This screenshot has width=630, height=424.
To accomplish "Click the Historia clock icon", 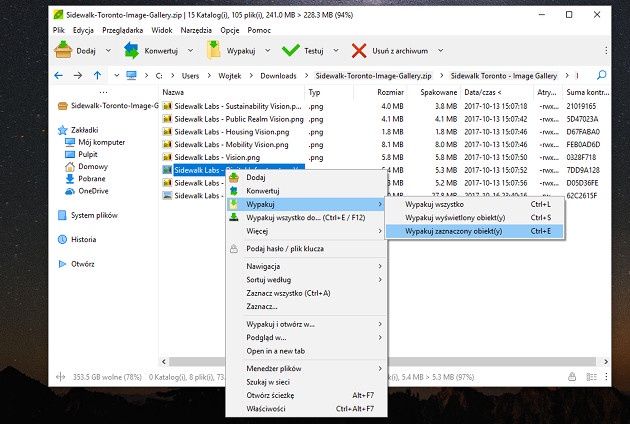I will tap(62, 240).
